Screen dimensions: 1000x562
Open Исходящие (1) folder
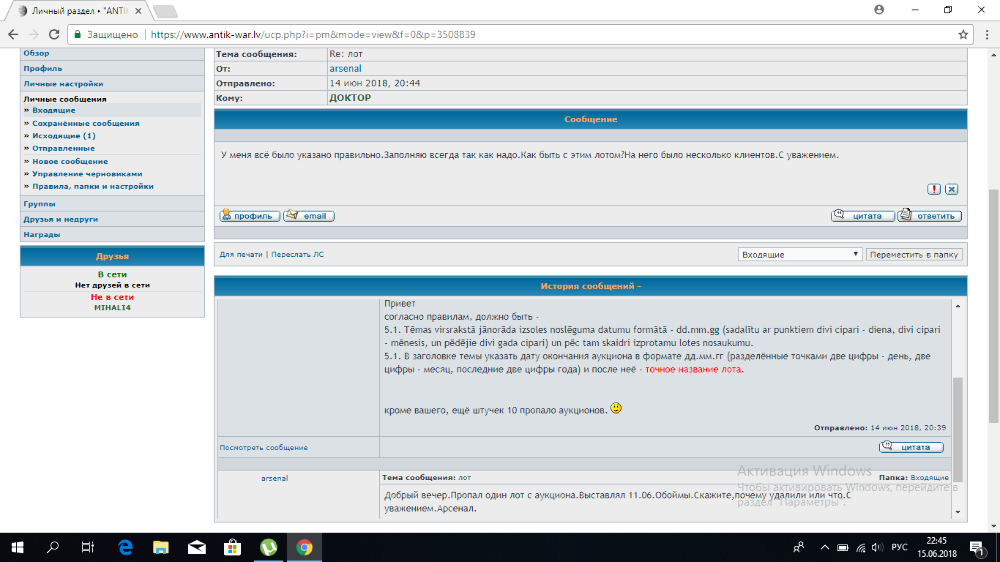coord(64,135)
